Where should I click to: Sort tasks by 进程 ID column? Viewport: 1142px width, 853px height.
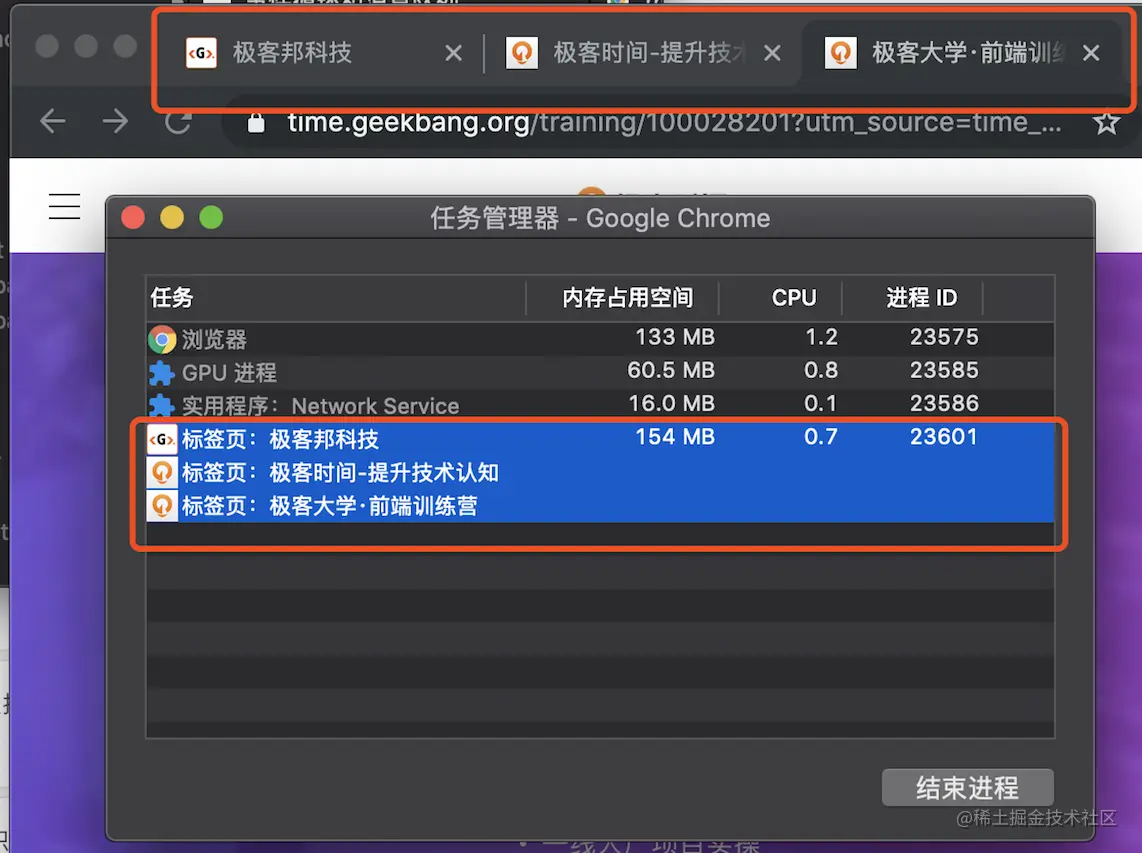coord(922,297)
